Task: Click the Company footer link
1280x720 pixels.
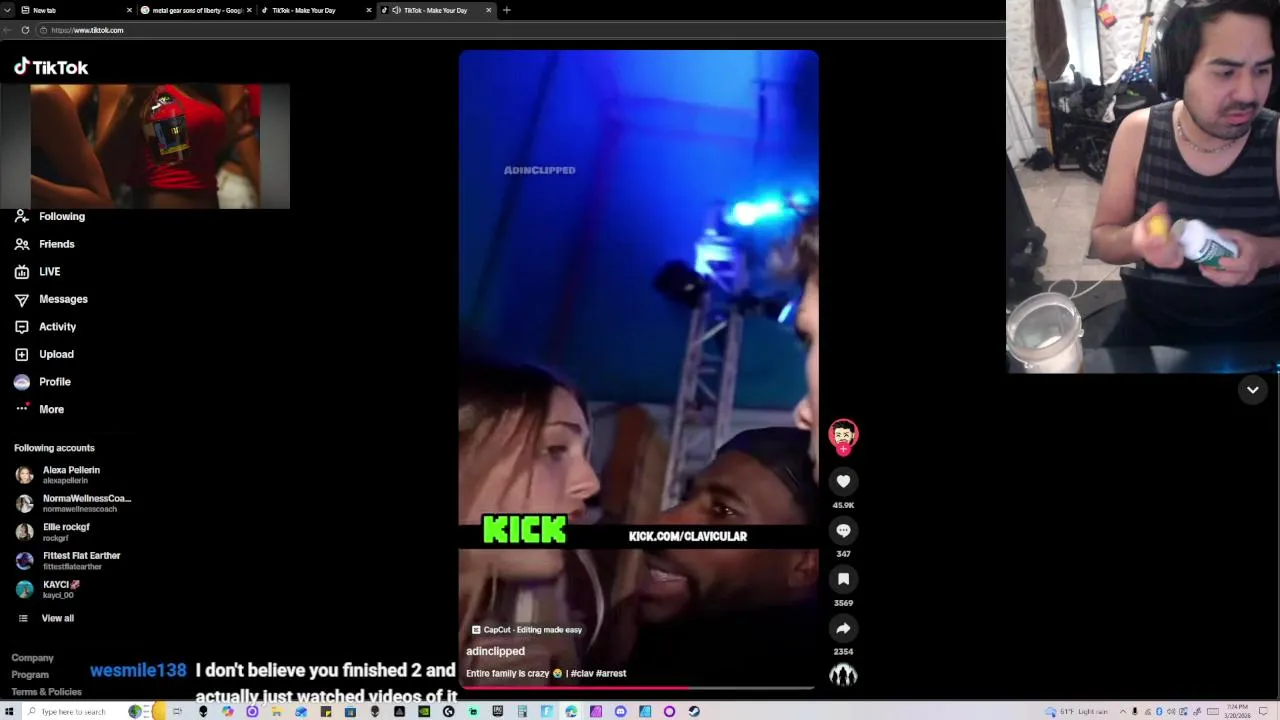Action: pyautogui.click(x=32, y=658)
